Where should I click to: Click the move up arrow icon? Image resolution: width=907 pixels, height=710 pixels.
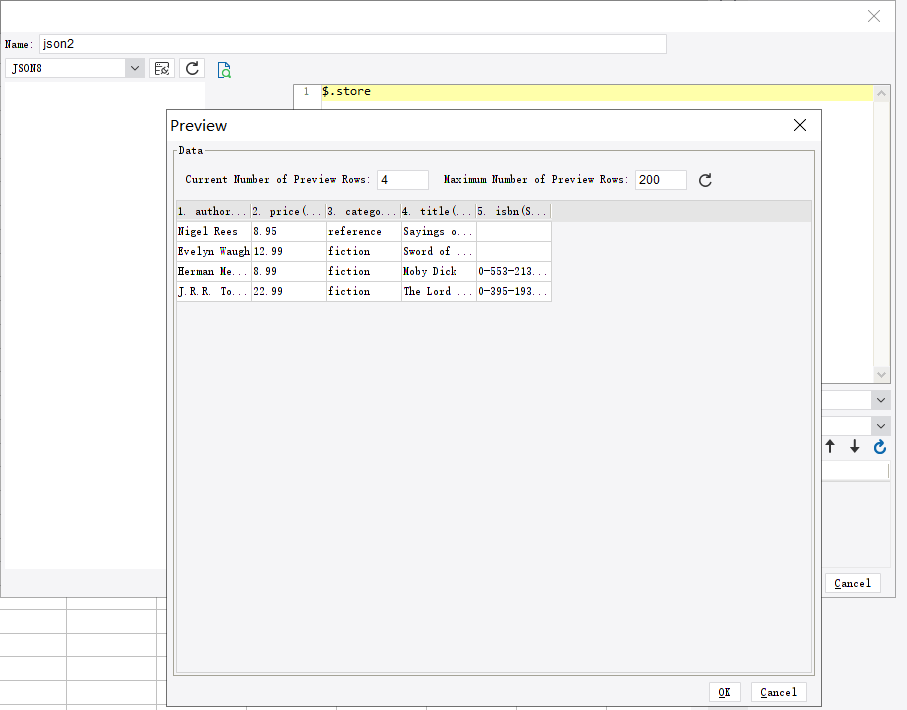pyautogui.click(x=829, y=446)
